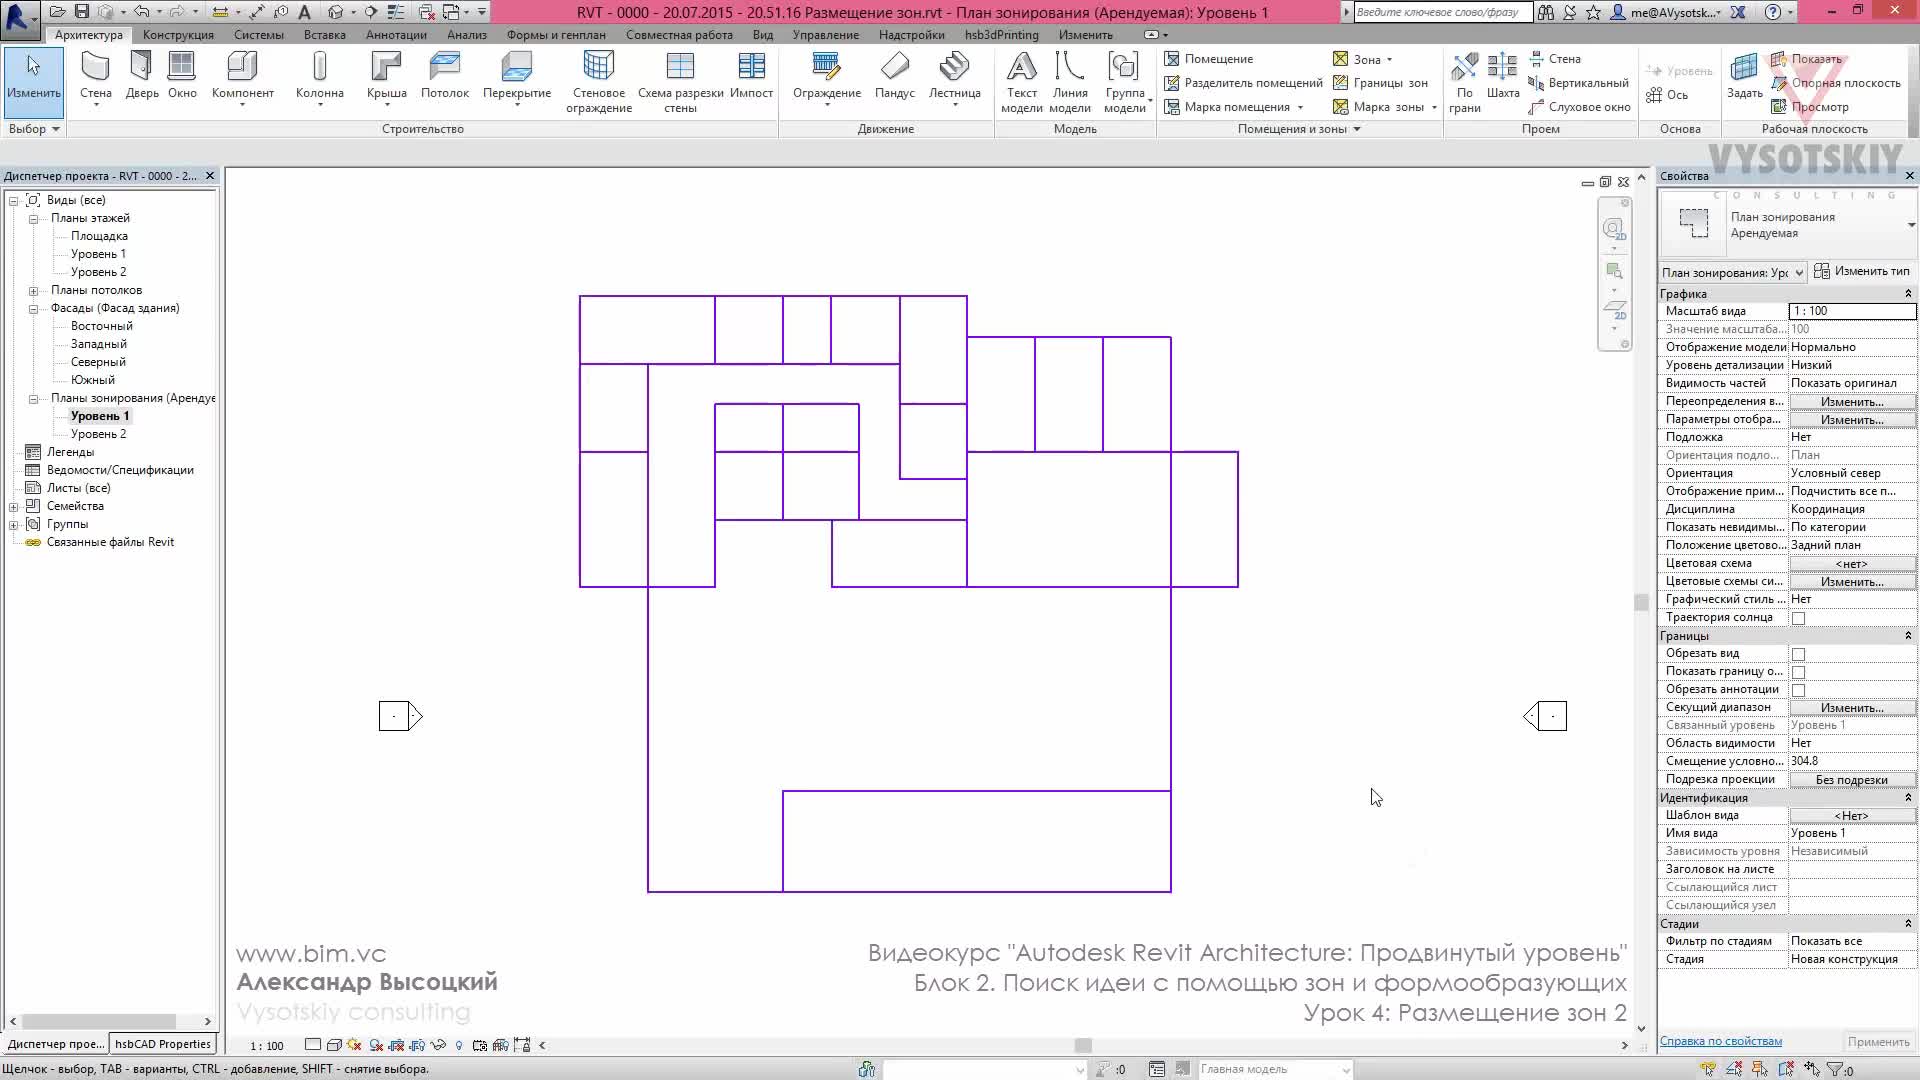Click the Шаблон вида <Нет> button
This screenshot has width=1920, height=1080.
tap(1852, 816)
